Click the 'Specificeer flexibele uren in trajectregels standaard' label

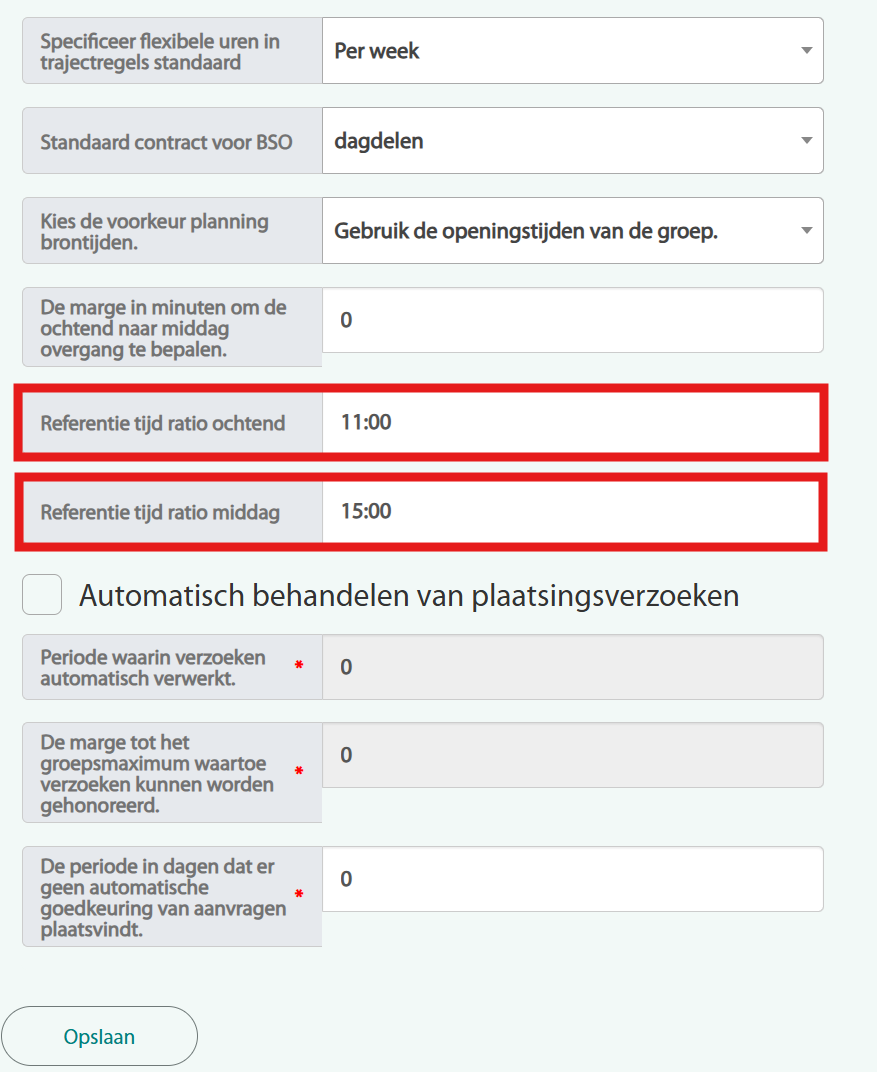coord(160,51)
